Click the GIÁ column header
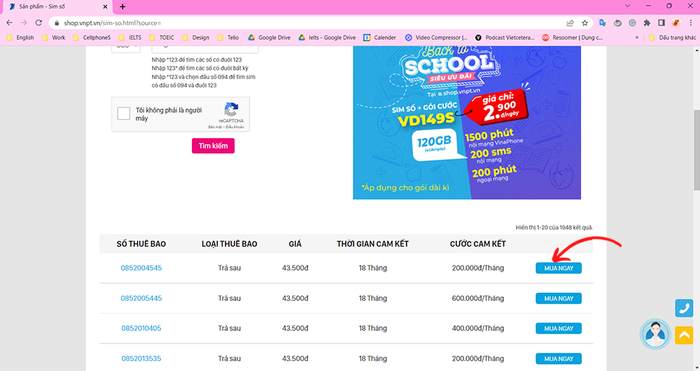Image resolution: width=700 pixels, height=371 pixels. [295, 244]
